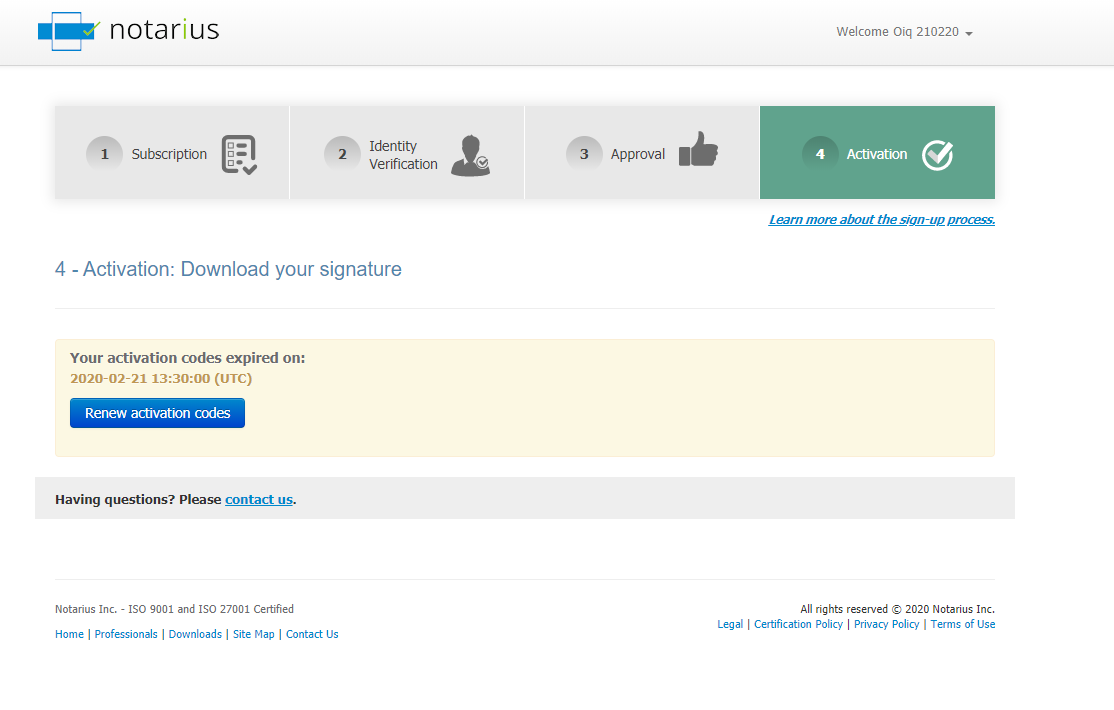The height and width of the screenshot is (710, 1114).
Task: Open the Downloads footer link
Action: click(x=195, y=634)
